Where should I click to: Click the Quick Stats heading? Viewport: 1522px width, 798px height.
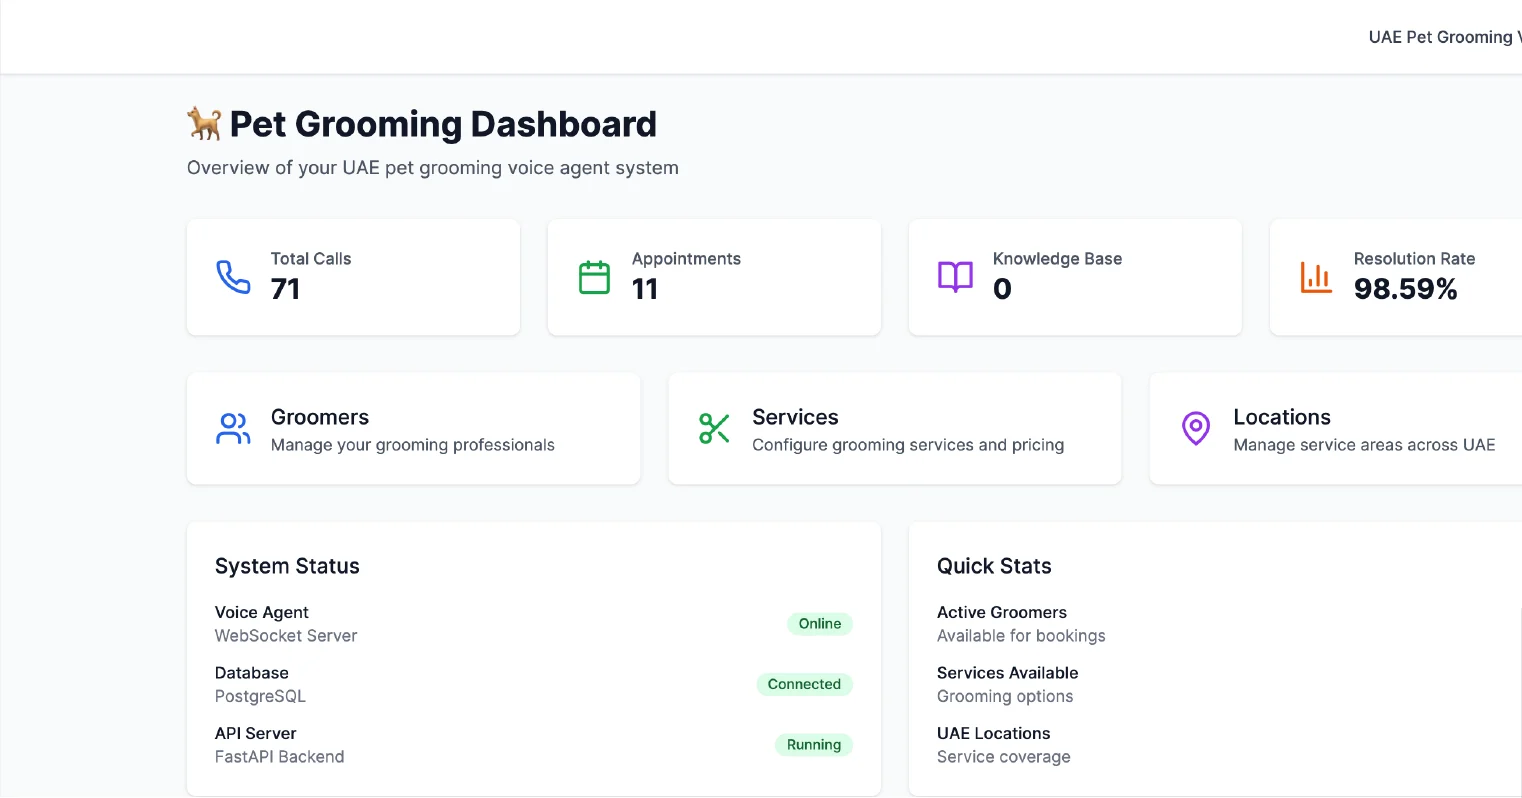coord(994,566)
